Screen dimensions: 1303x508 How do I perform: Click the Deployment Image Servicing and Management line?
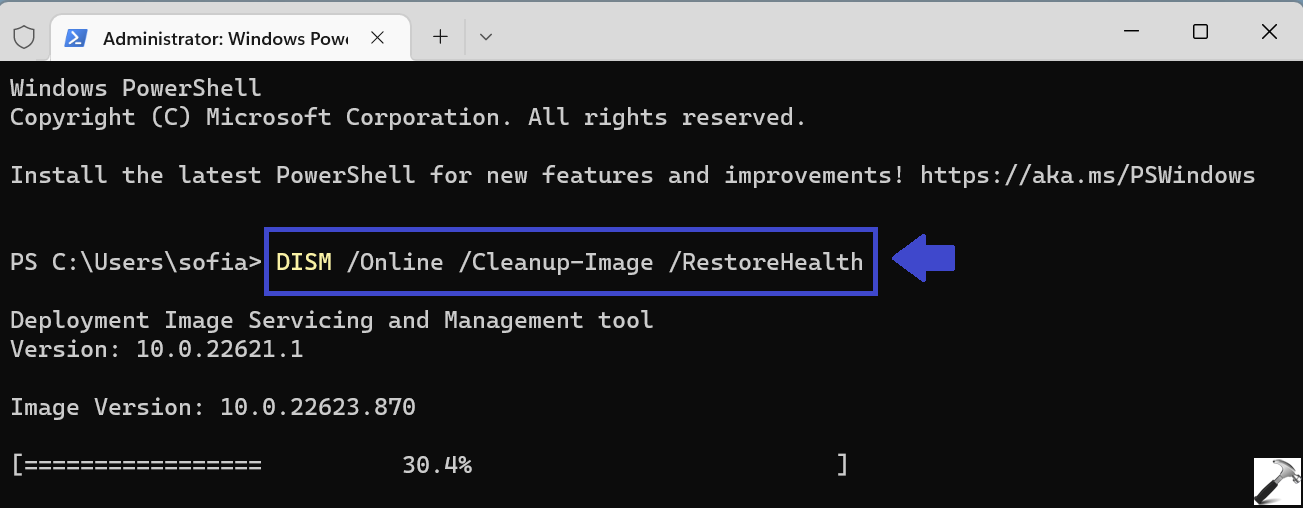click(x=331, y=321)
